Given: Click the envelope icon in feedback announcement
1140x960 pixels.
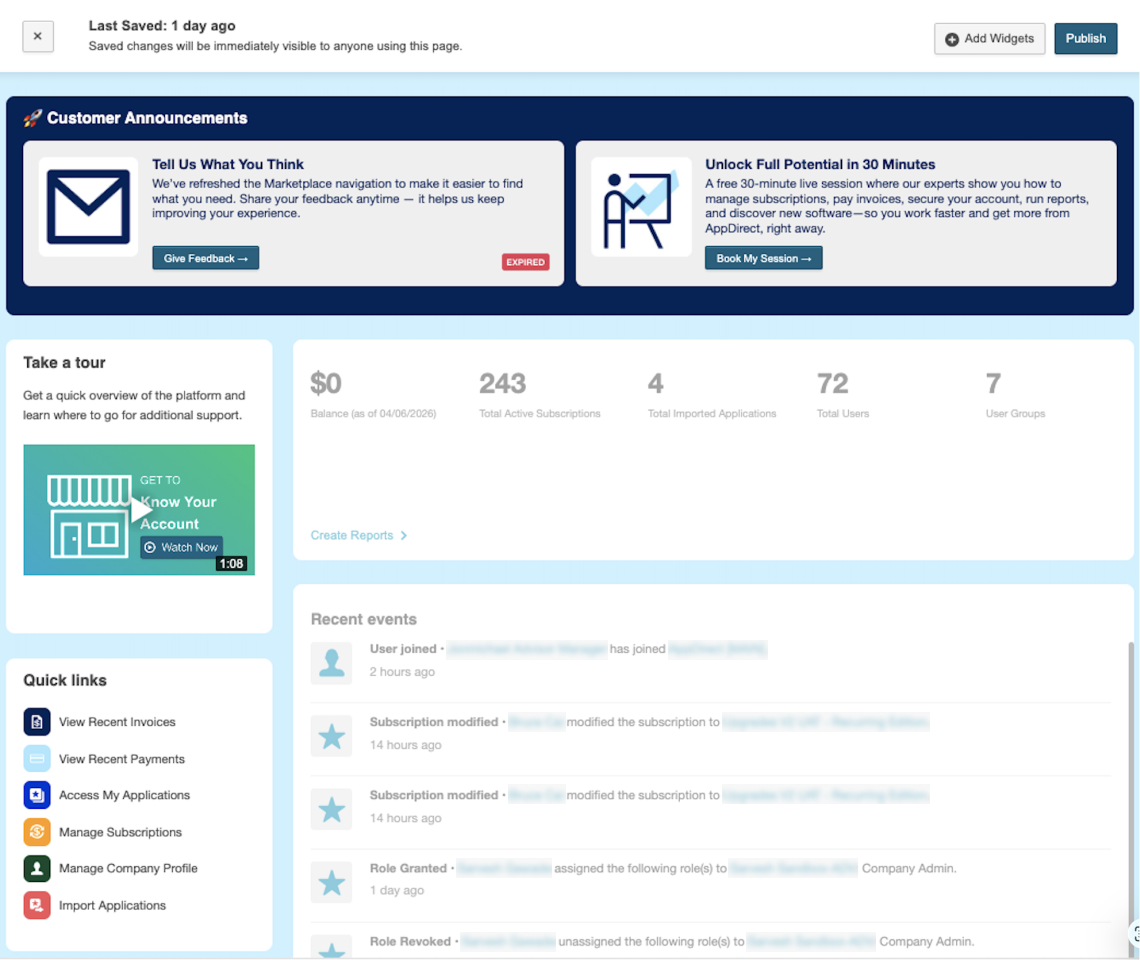Looking at the screenshot, I should click(x=88, y=207).
